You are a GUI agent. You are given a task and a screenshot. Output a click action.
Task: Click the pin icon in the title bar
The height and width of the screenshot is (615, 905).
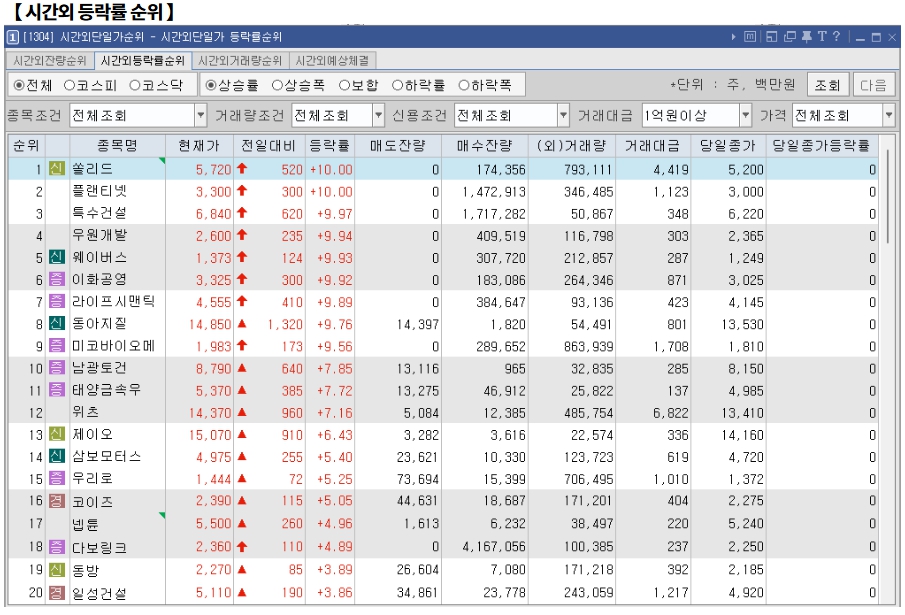pyautogui.click(x=807, y=37)
